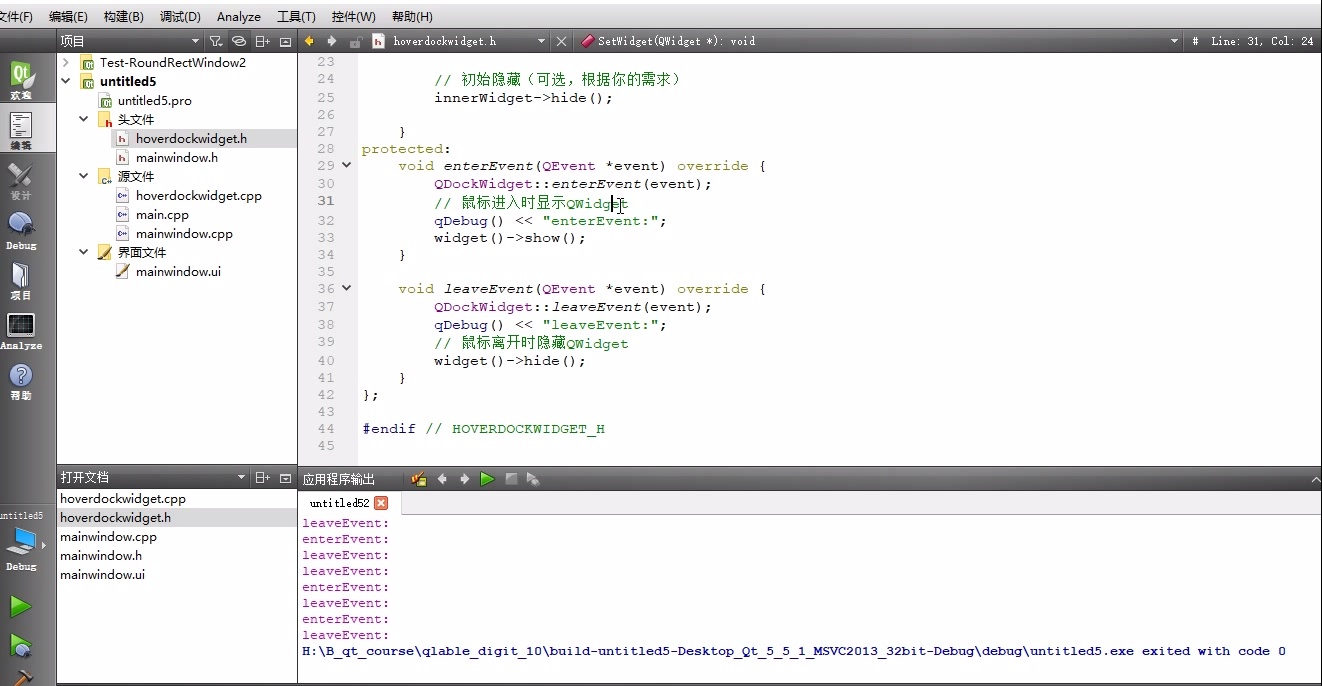Click the next output item arrow
1322x686 pixels.
[x=463, y=479]
